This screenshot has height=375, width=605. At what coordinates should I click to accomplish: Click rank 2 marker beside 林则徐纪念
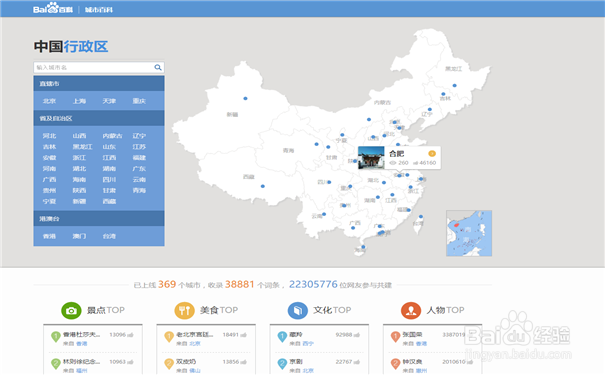point(56,364)
